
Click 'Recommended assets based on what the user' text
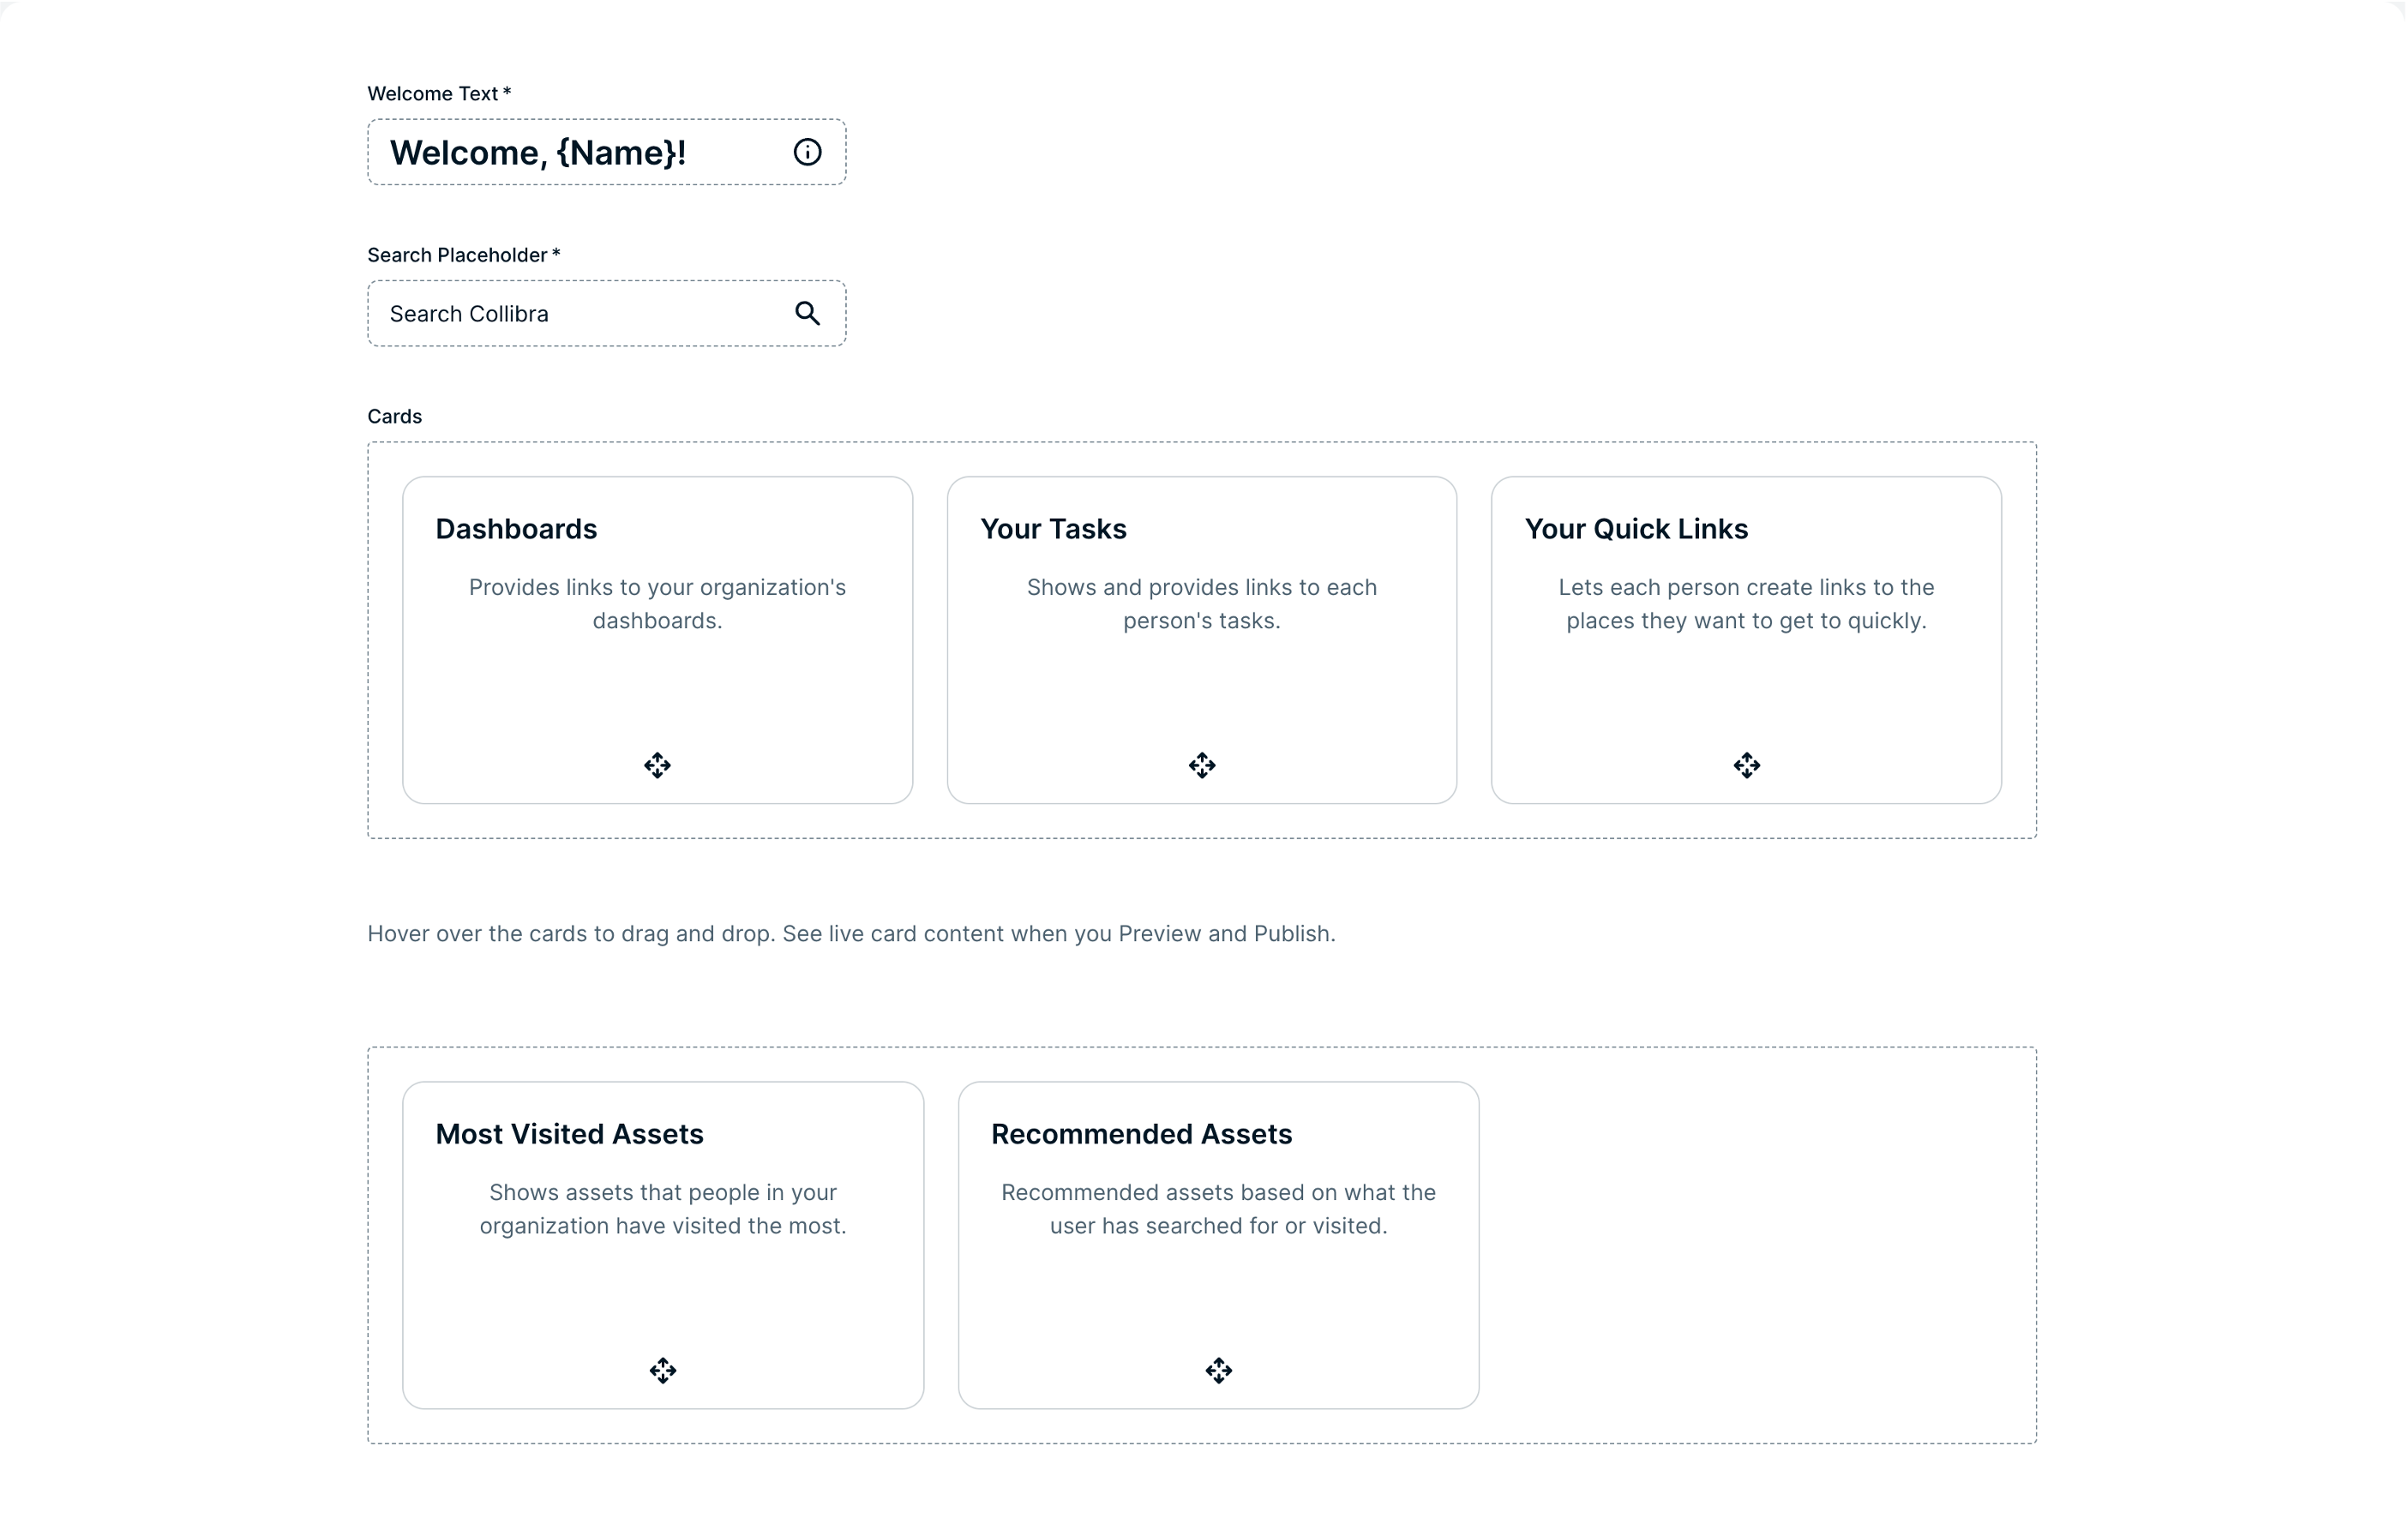coord(1218,1208)
